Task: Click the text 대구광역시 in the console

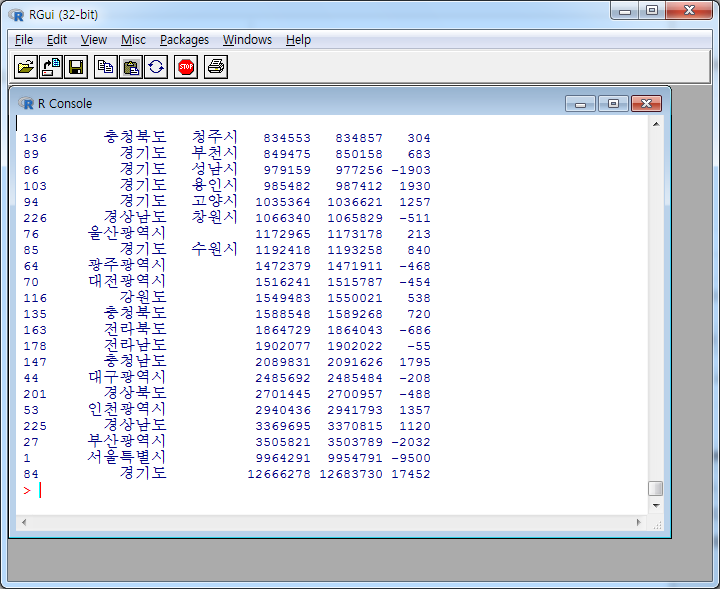Action: click(127, 377)
